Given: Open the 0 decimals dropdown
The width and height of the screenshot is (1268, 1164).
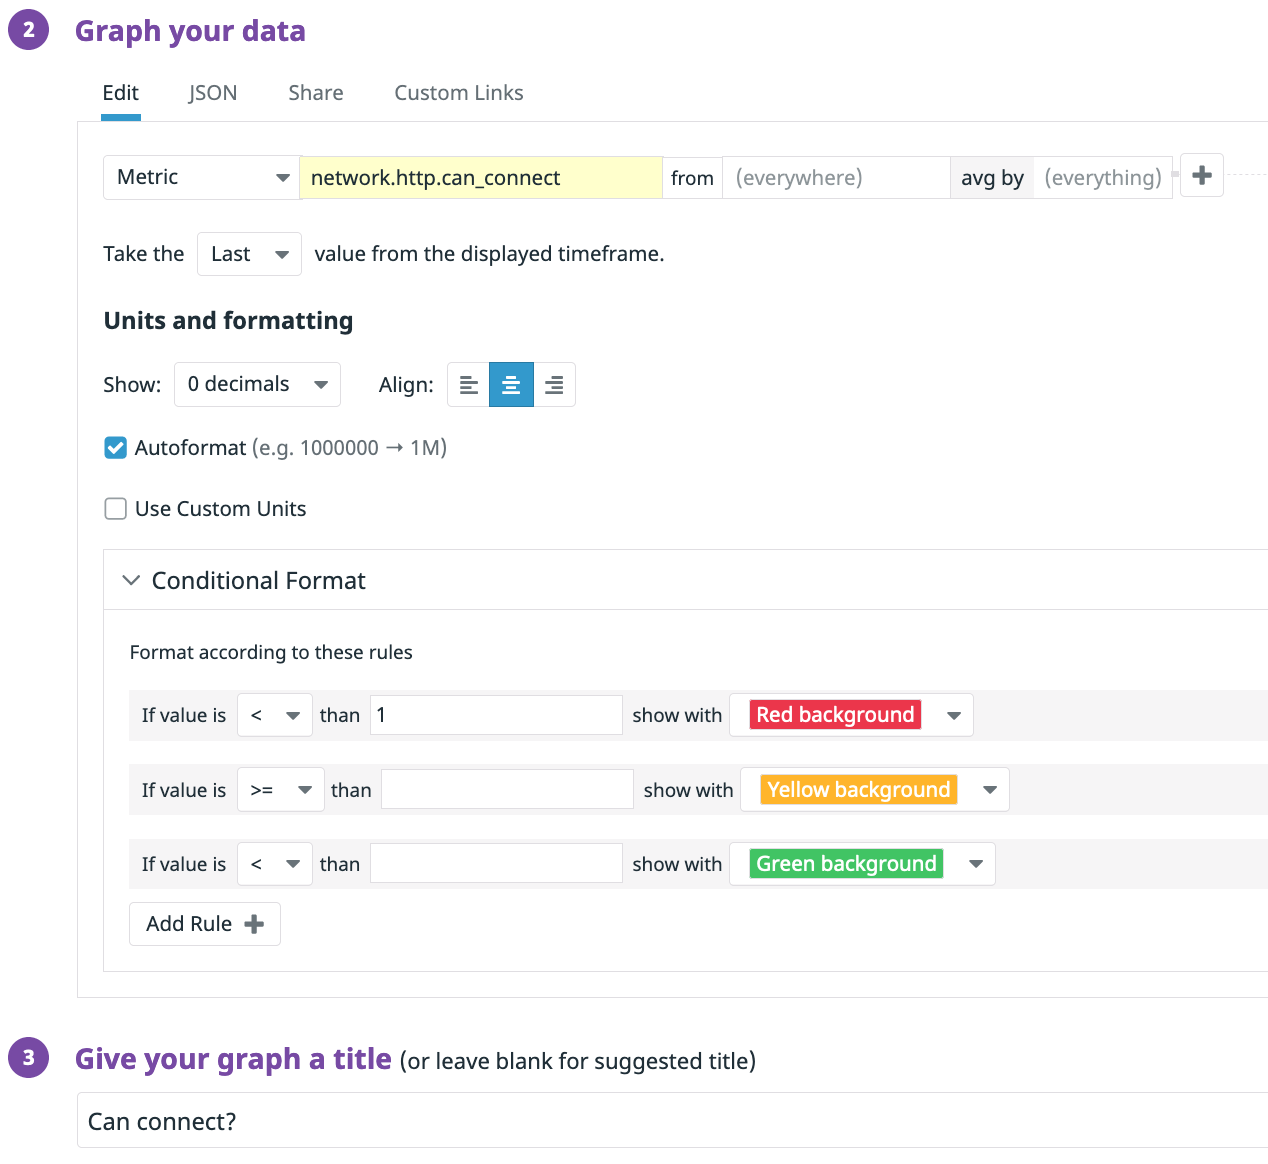Looking at the screenshot, I should (x=257, y=385).
